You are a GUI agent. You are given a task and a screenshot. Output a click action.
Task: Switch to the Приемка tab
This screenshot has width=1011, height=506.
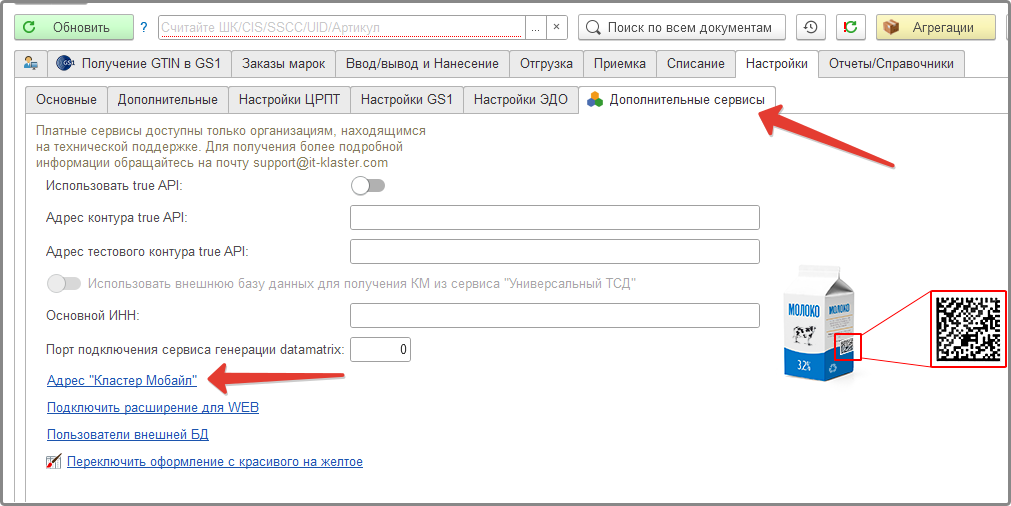(620, 64)
